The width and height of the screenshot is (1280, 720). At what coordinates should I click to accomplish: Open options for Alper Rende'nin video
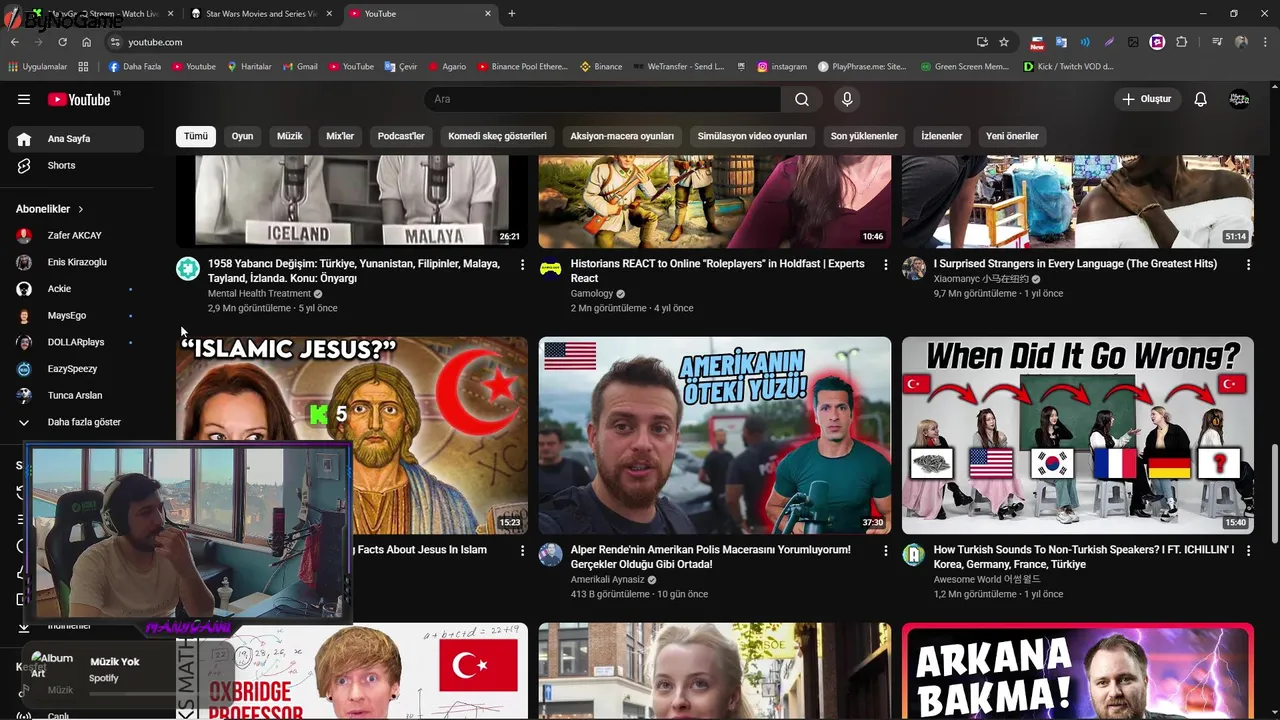(x=885, y=551)
